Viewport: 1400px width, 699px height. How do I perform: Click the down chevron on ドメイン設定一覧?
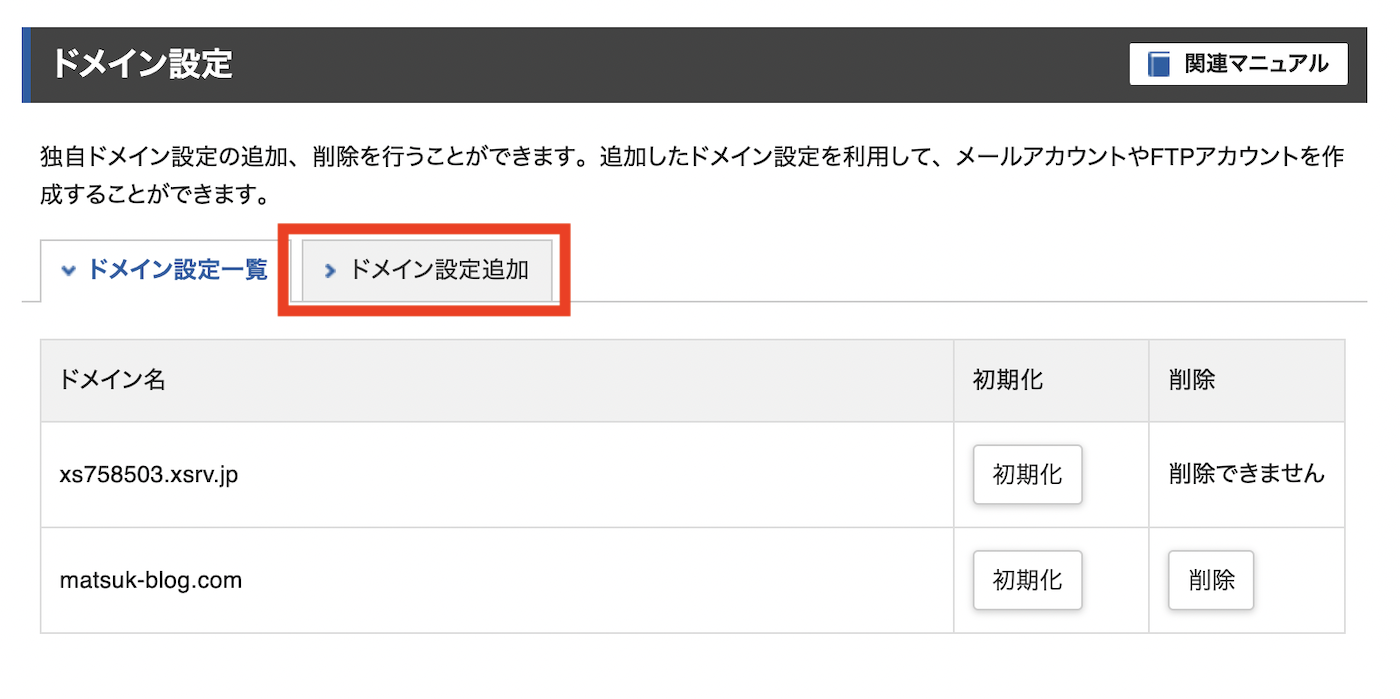68,271
